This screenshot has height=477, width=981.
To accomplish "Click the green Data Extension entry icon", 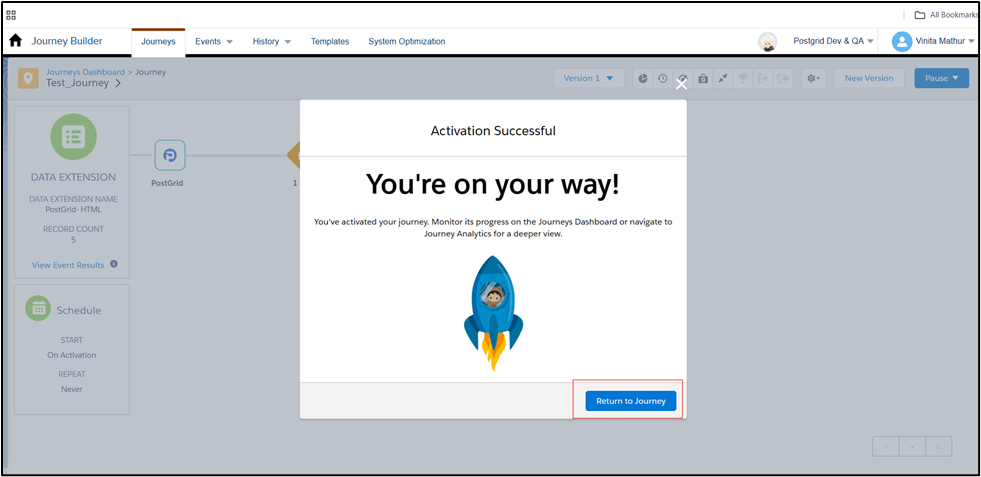I will point(73,136).
